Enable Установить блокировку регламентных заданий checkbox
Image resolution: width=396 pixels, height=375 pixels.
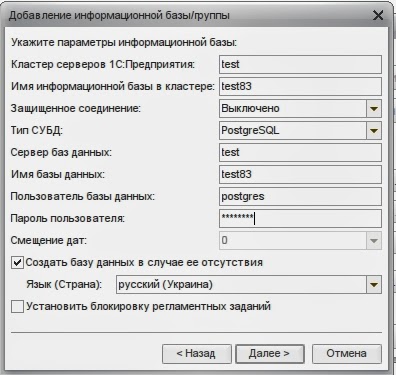(x=17, y=306)
